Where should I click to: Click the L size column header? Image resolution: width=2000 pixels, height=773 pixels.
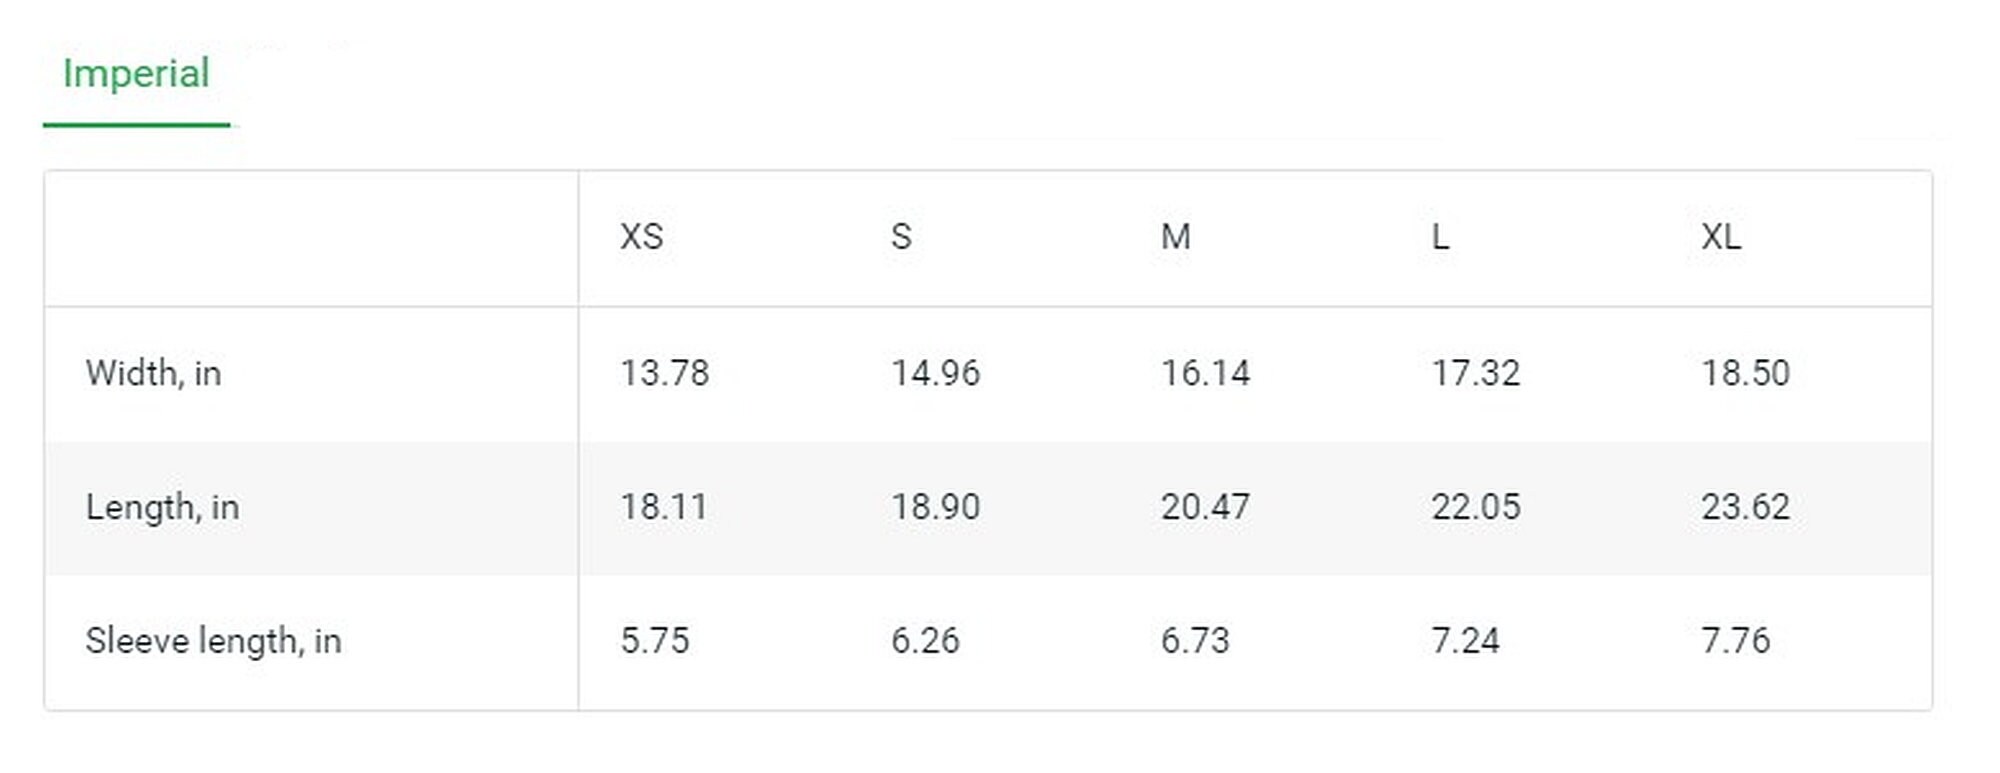(x=1441, y=237)
